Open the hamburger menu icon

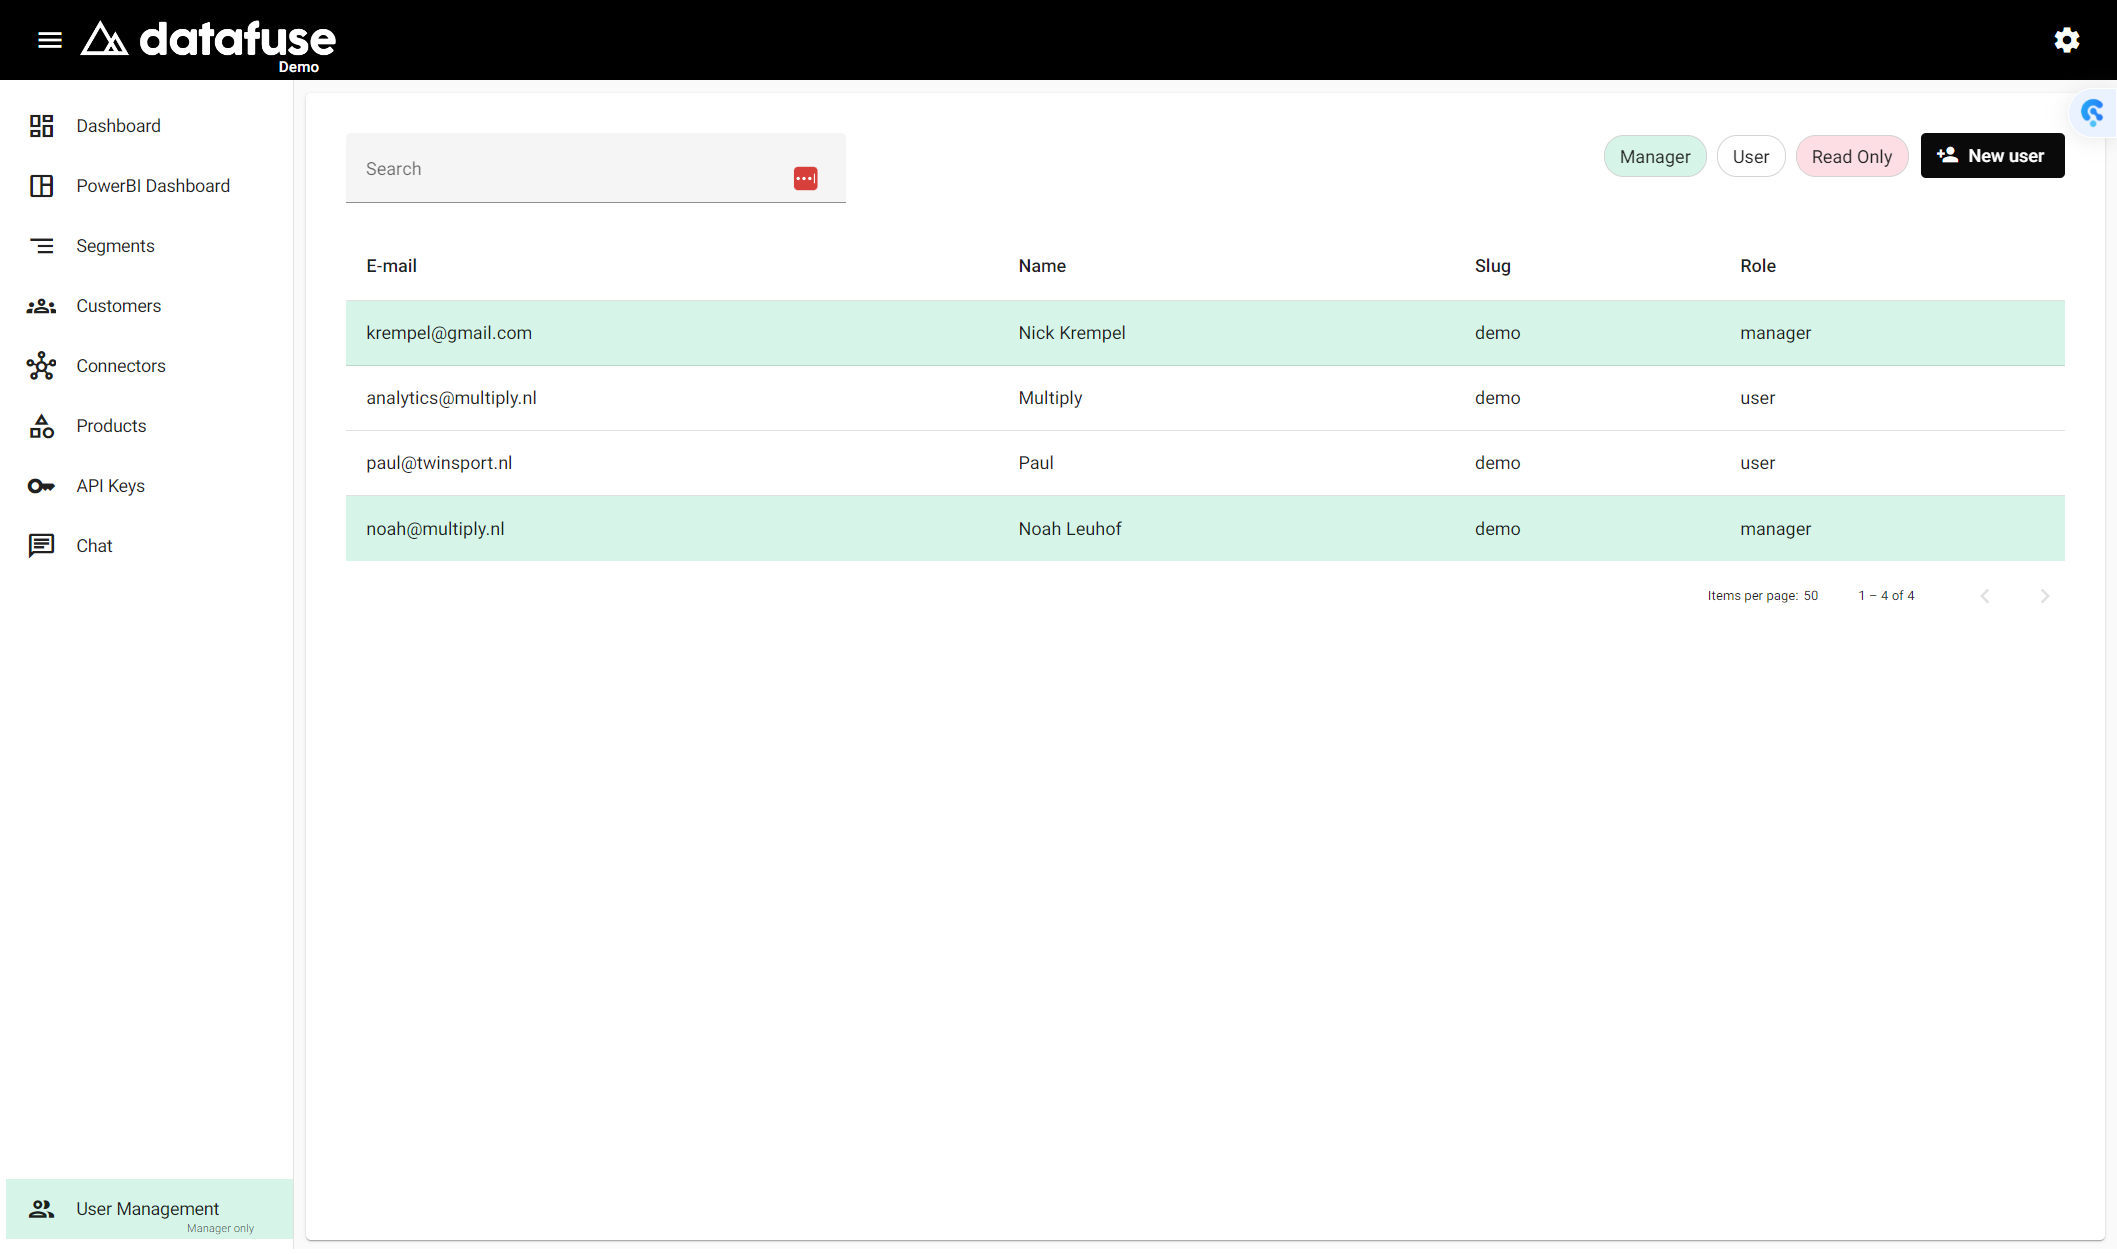[x=50, y=40]
